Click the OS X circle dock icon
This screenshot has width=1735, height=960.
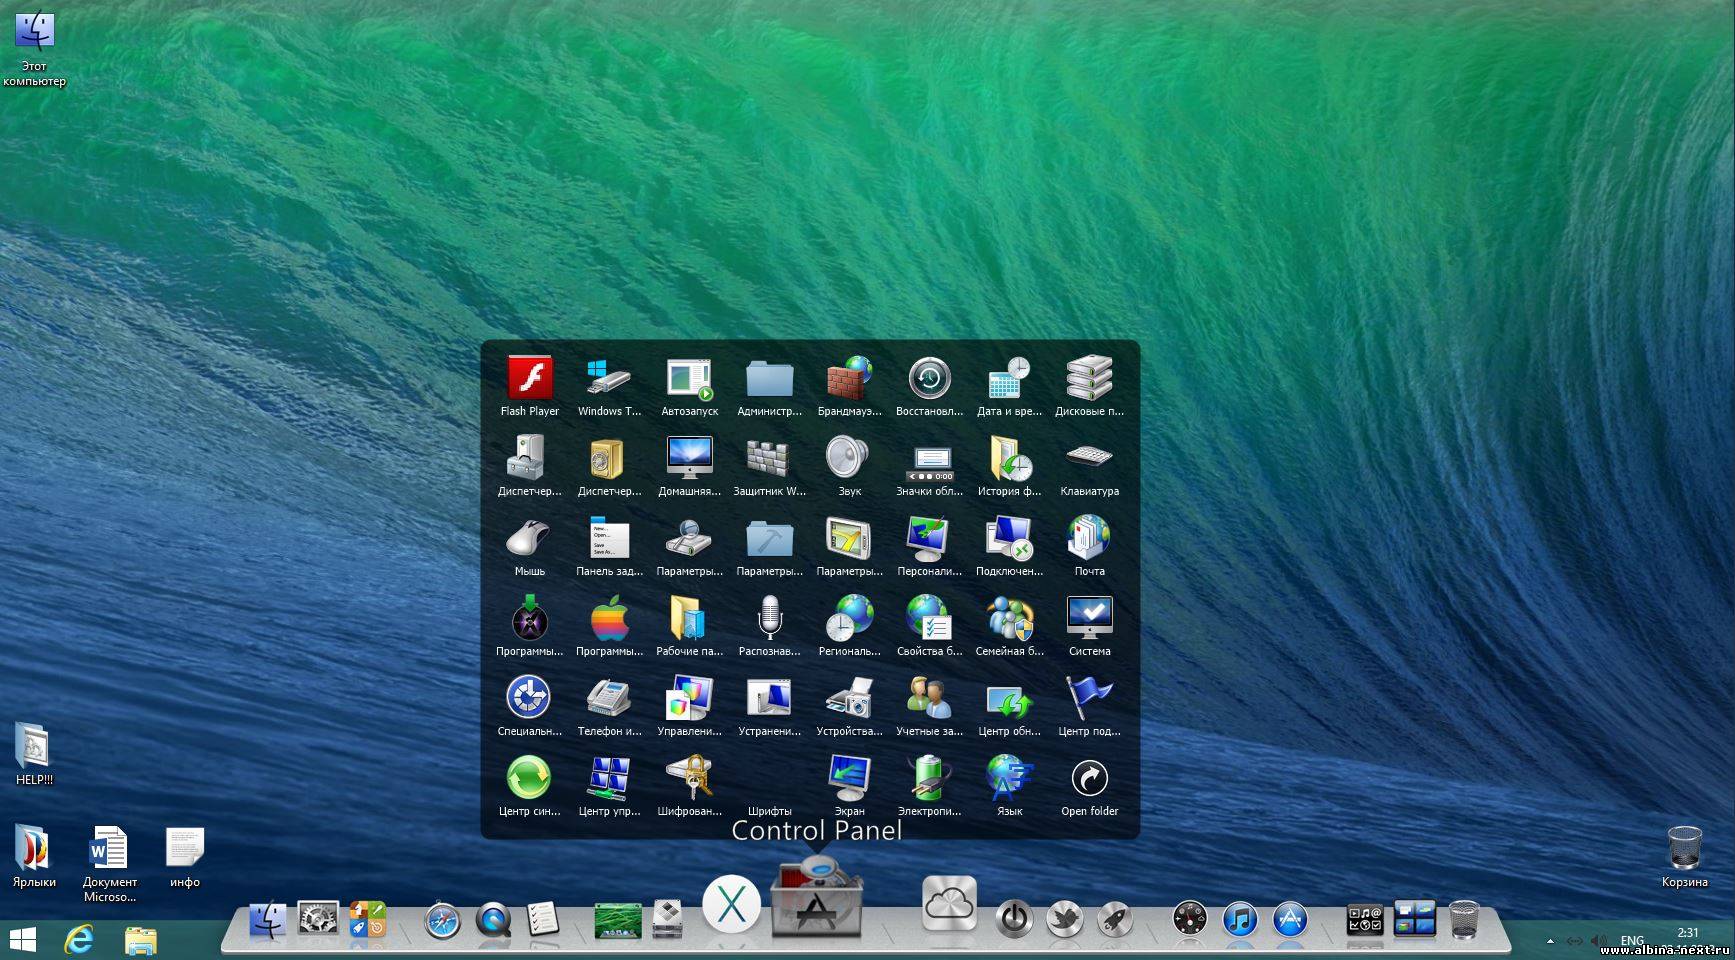tap(732, 905)
